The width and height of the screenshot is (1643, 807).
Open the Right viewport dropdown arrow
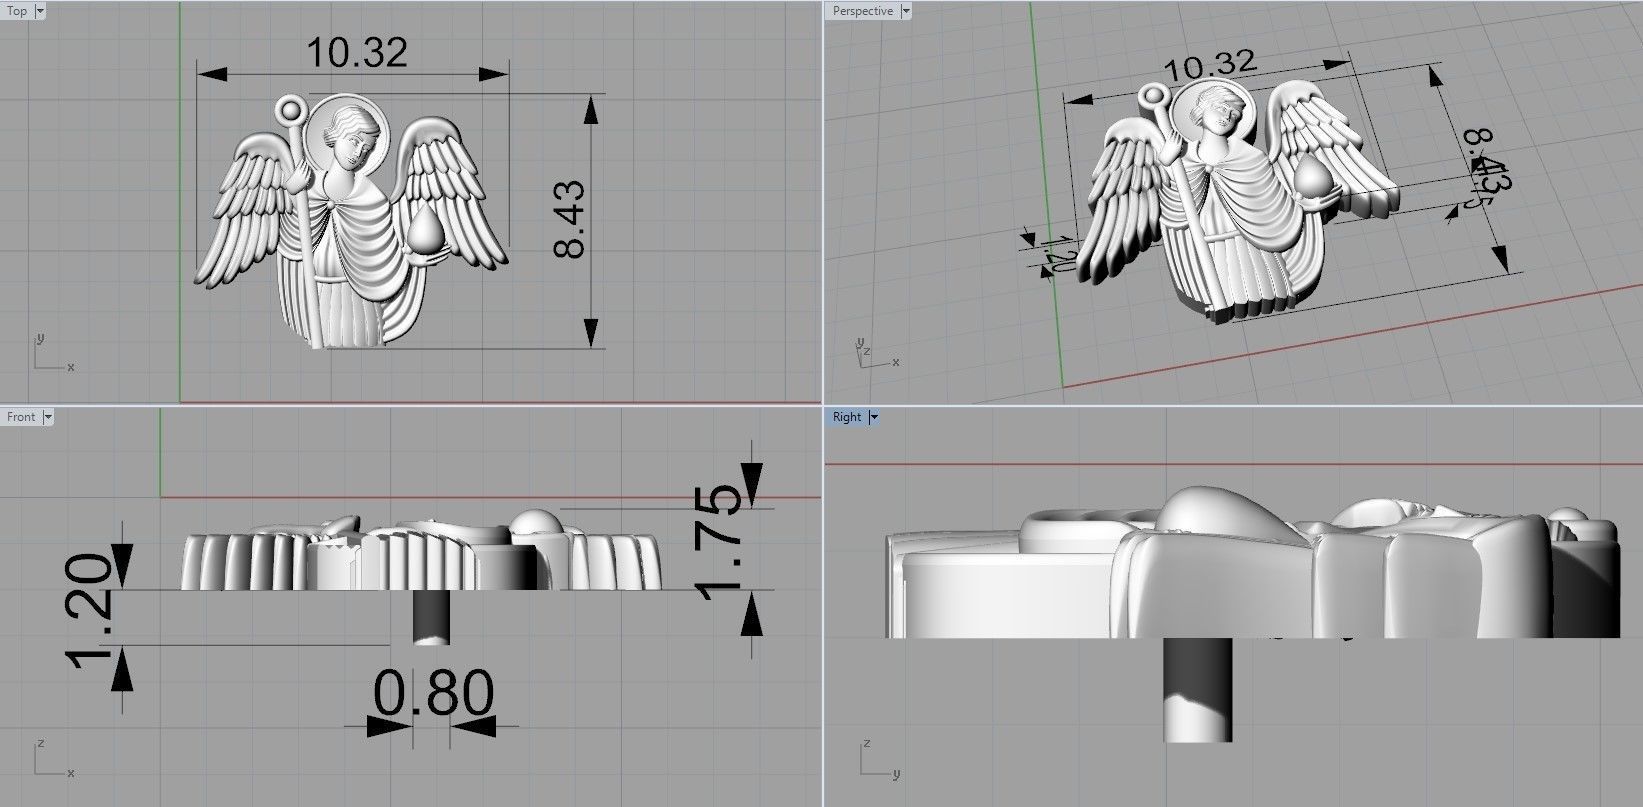873,417
